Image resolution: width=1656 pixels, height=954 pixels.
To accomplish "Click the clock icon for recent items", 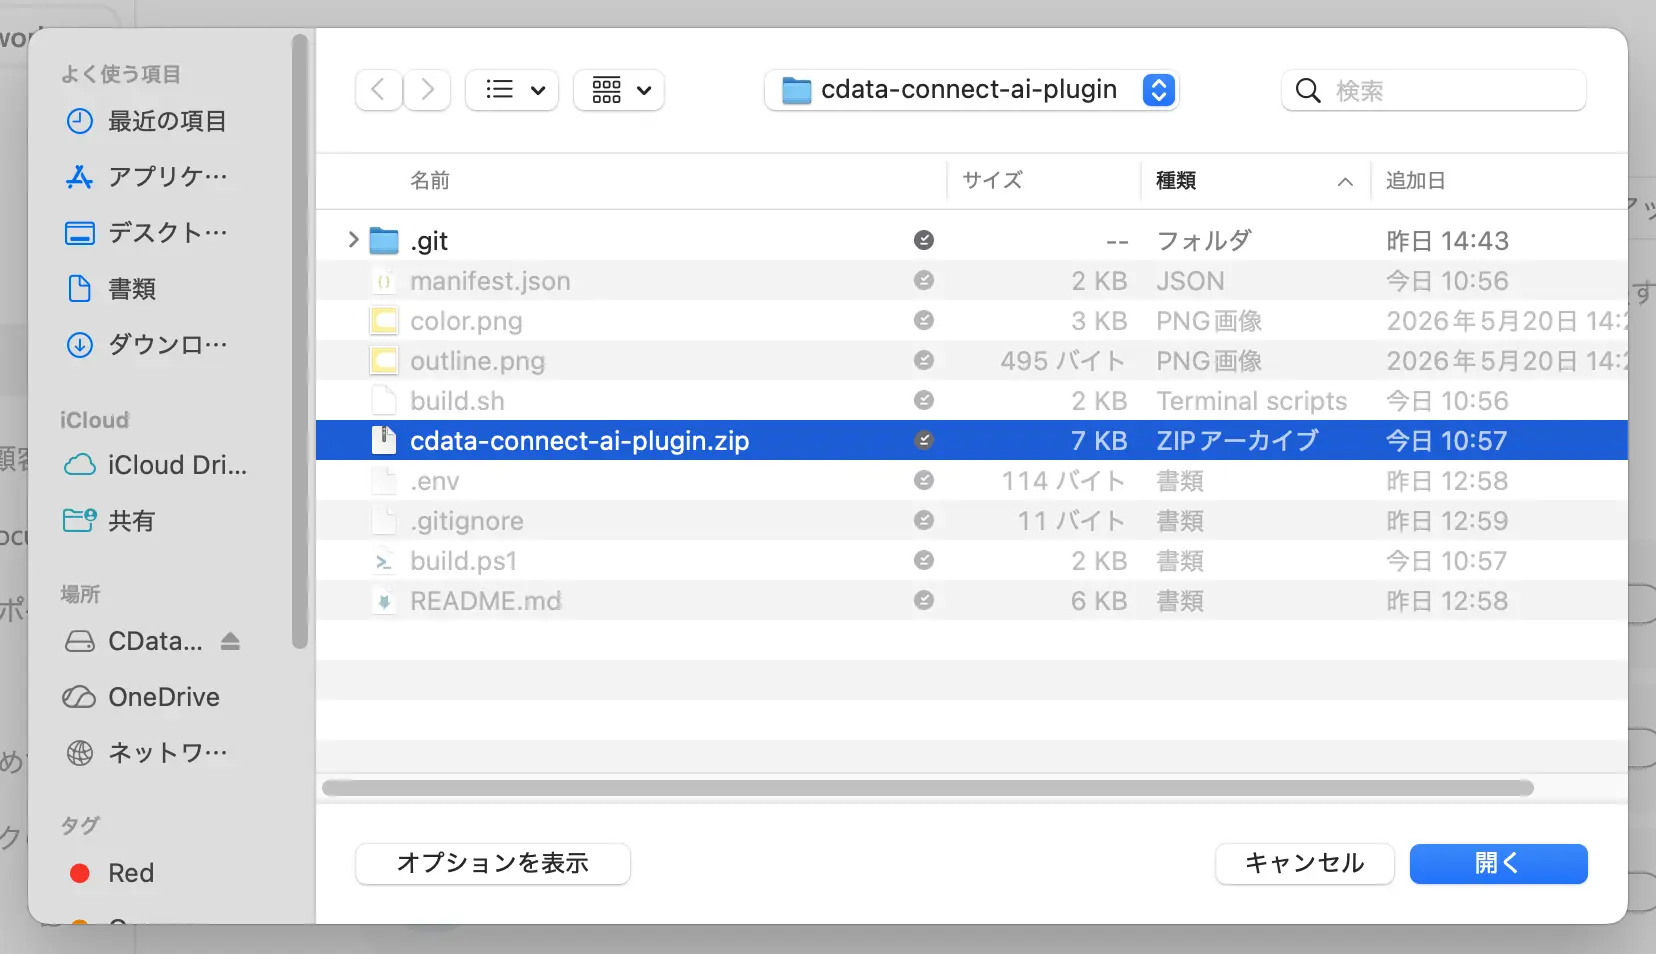I will coord(79,121).
